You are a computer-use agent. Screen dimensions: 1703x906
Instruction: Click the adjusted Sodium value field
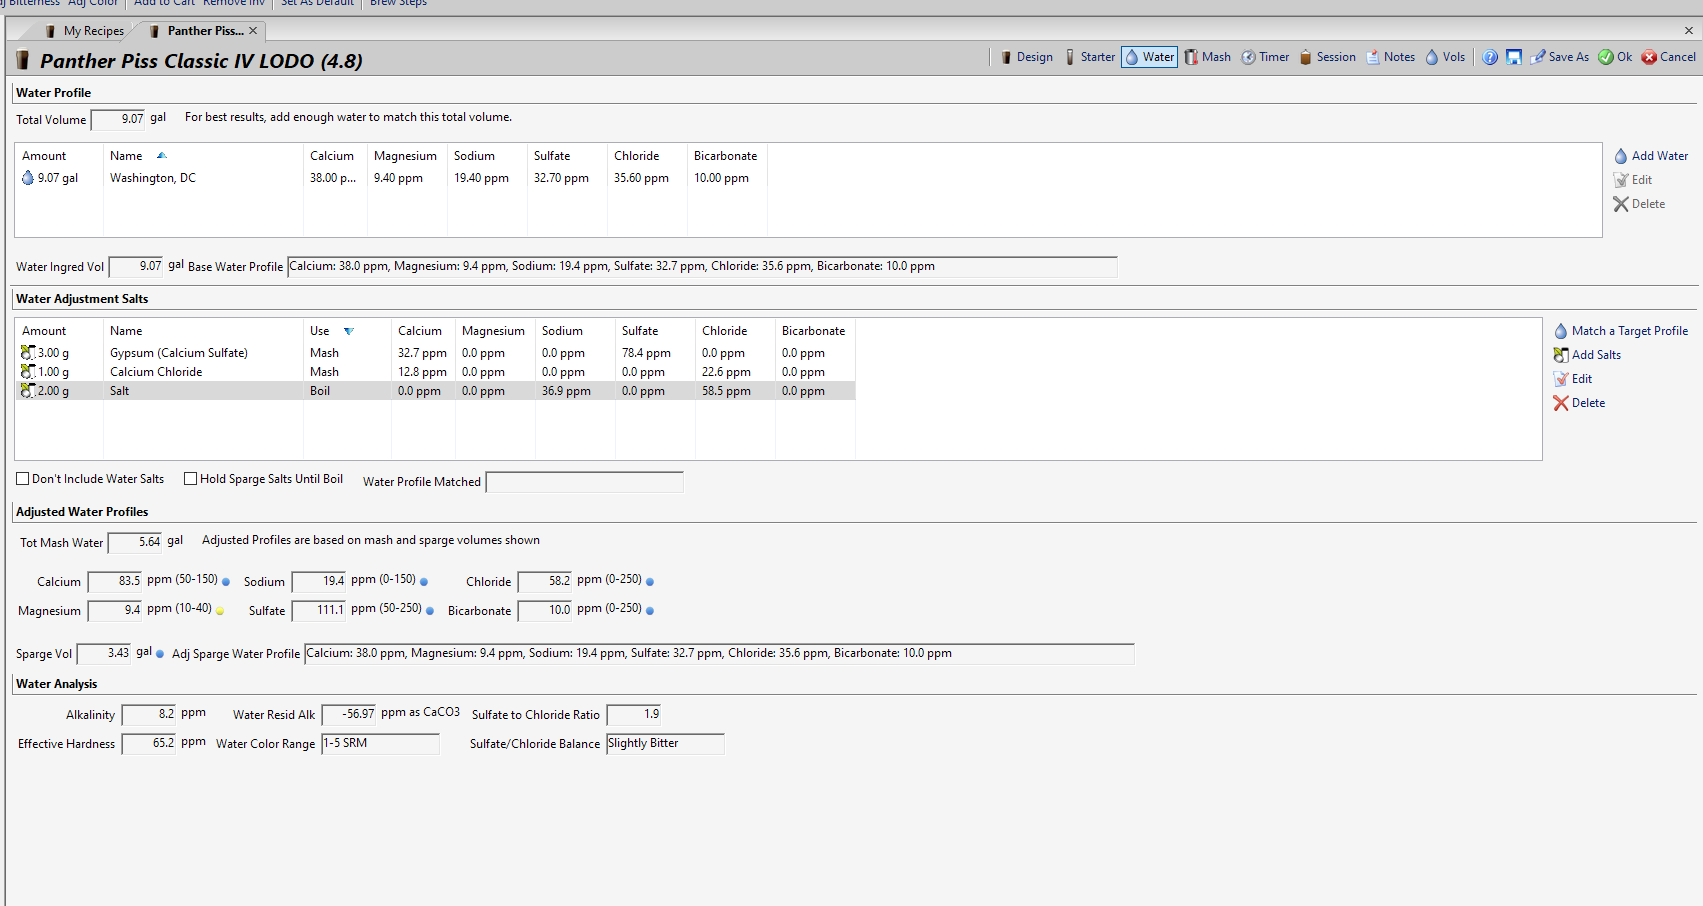coord(320,582)
